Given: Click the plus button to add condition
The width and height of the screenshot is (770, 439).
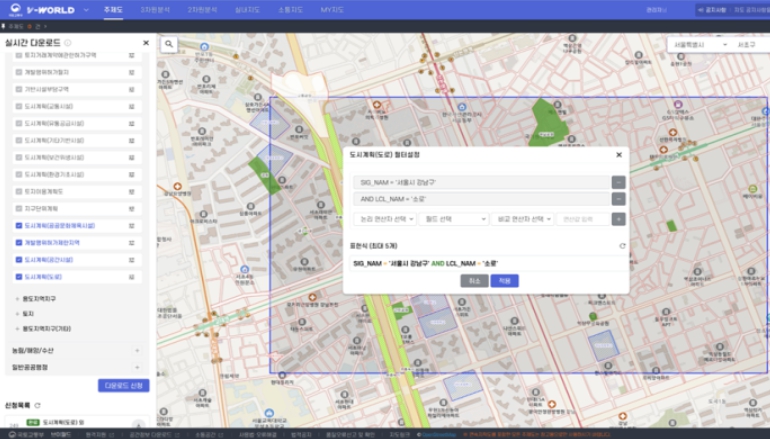Looking at the screenshot, I should coord(619,218).
